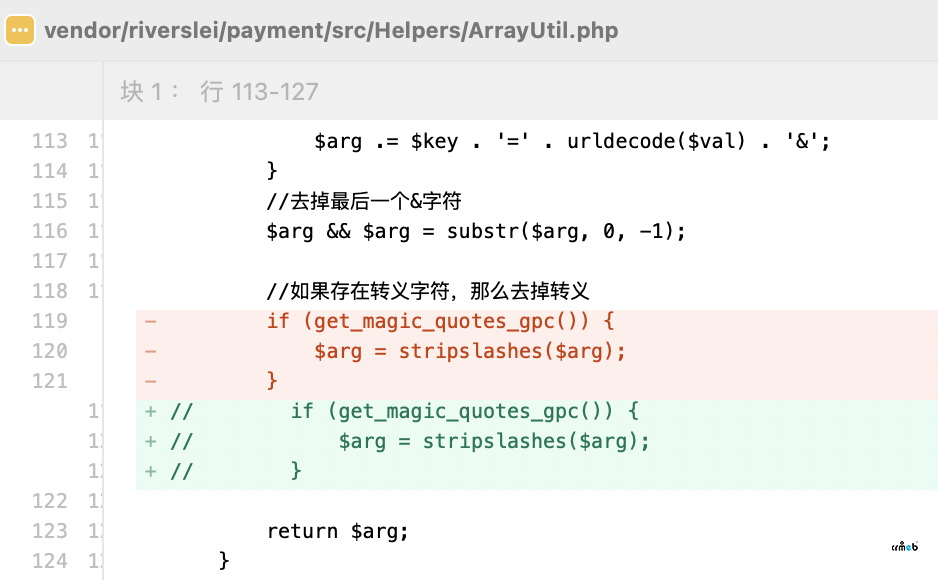
Task: Select removed line 120 minus marker
Action: [x=151, y=352]
